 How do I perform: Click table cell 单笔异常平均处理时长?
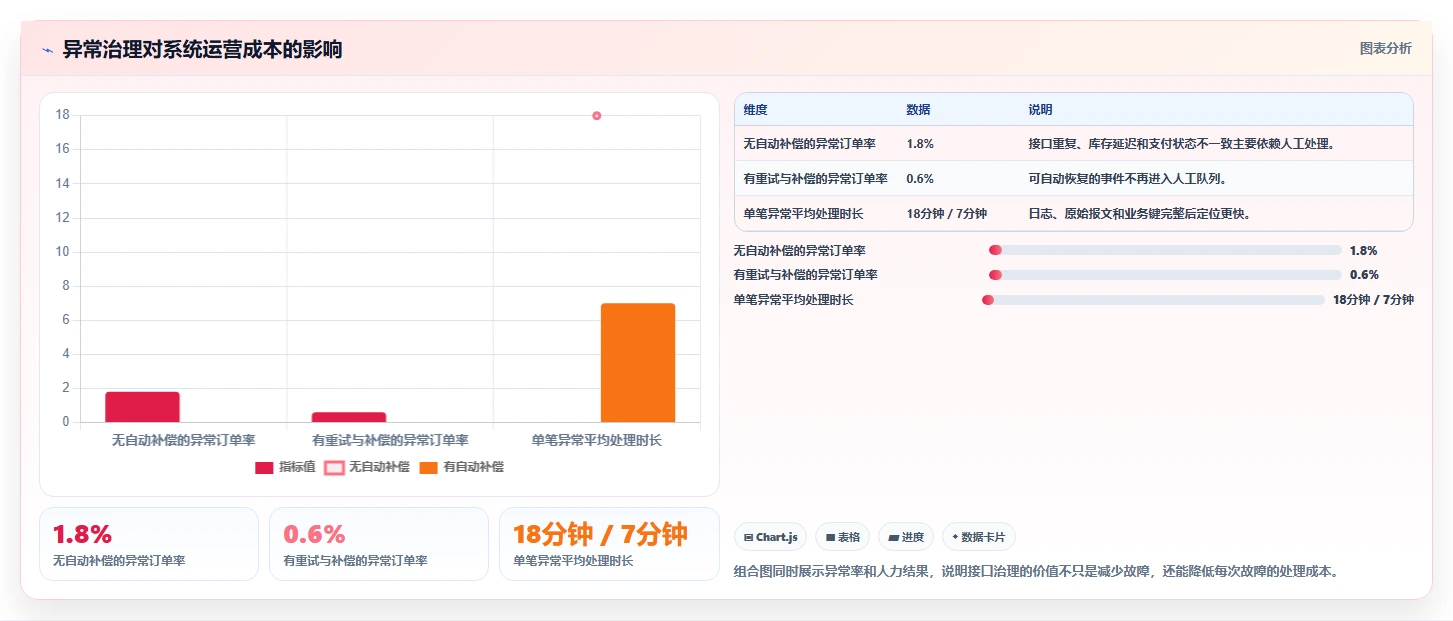(803, 214)
